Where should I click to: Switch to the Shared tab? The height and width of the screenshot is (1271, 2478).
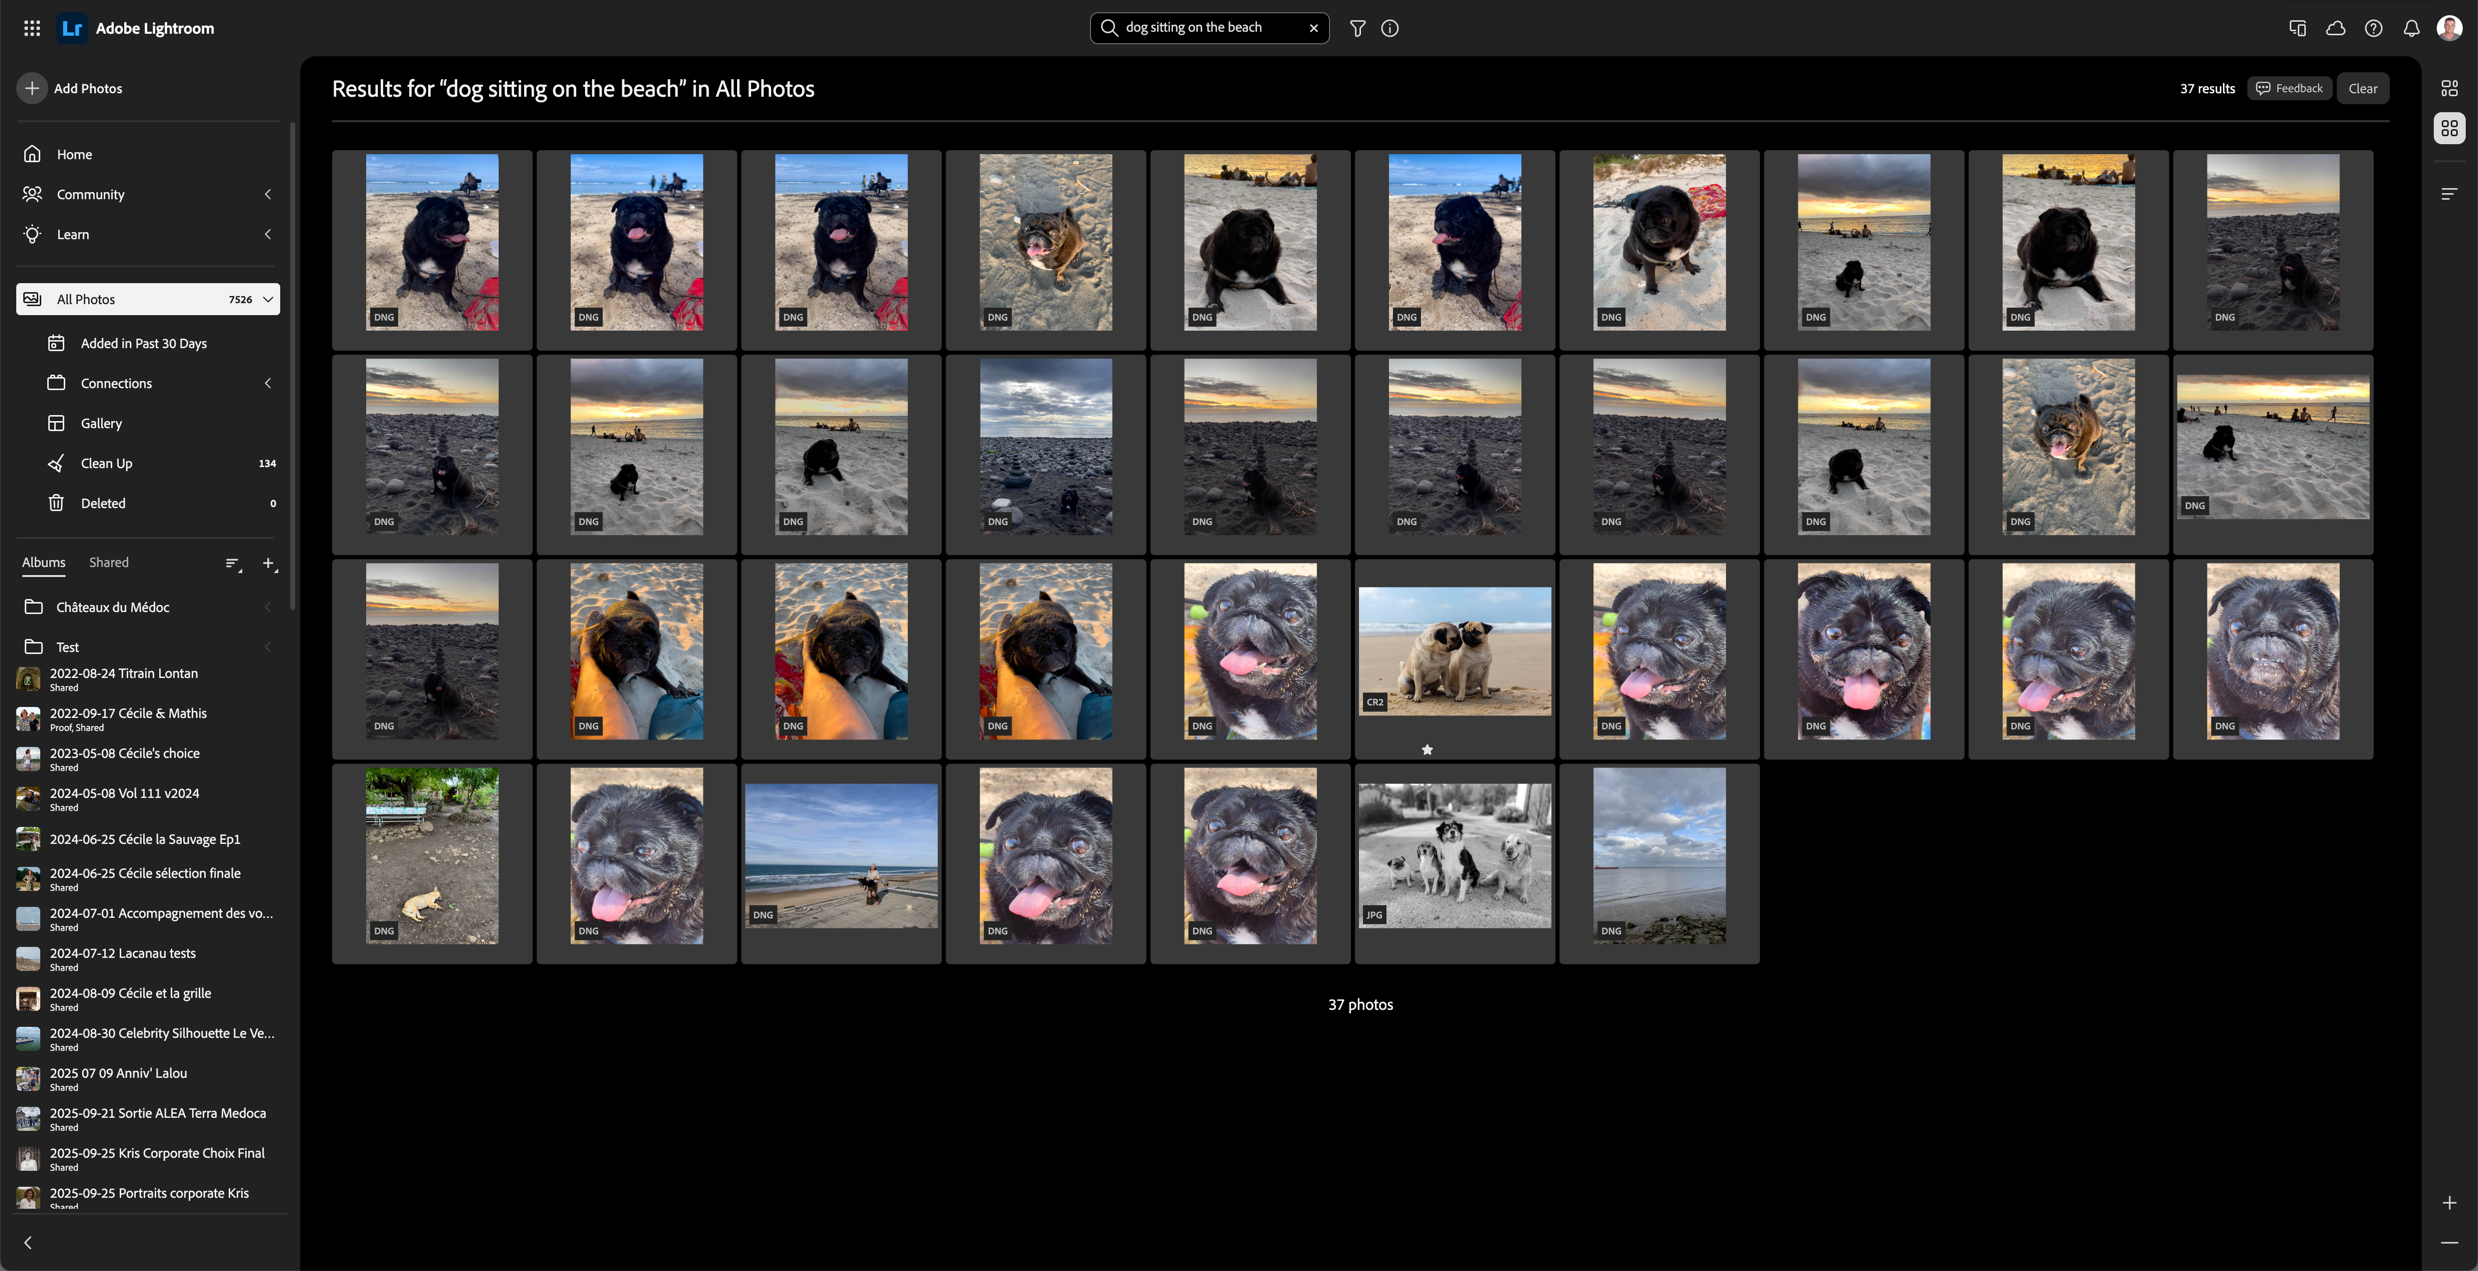pyautogui.click(x=108, y=562)
